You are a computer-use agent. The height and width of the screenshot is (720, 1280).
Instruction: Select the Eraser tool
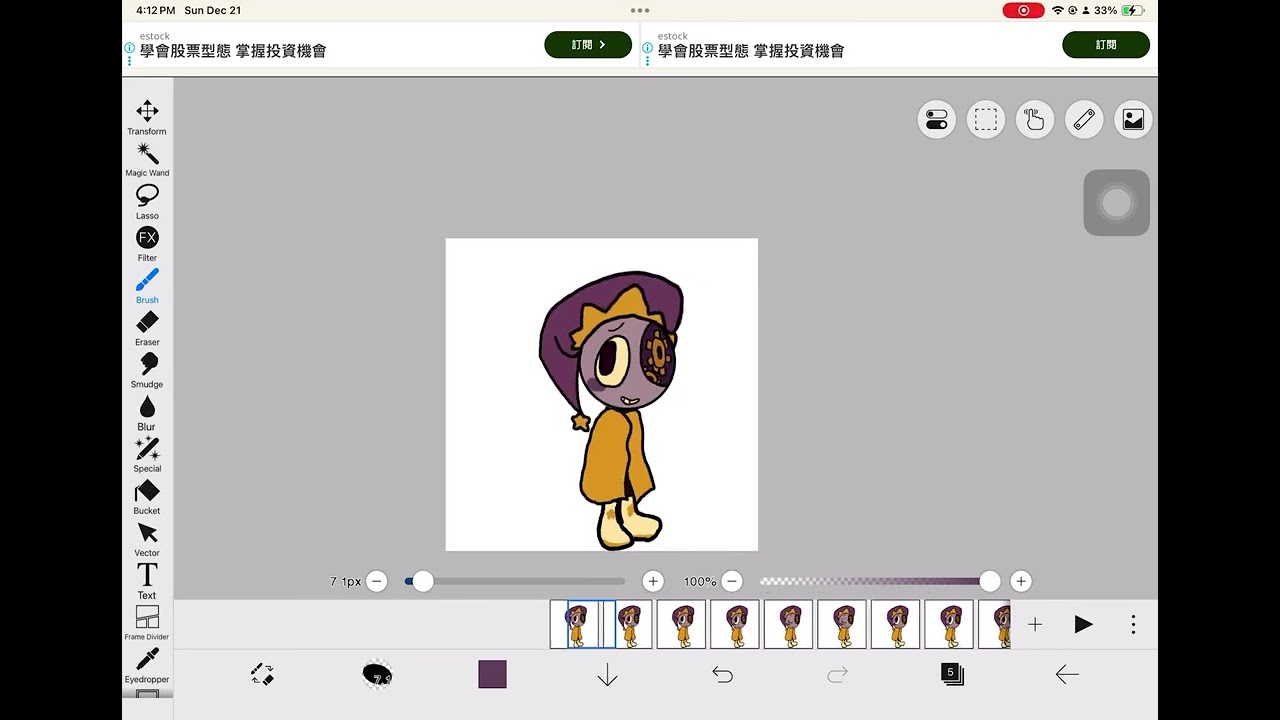pyautogui.click(x=147, y=327)
